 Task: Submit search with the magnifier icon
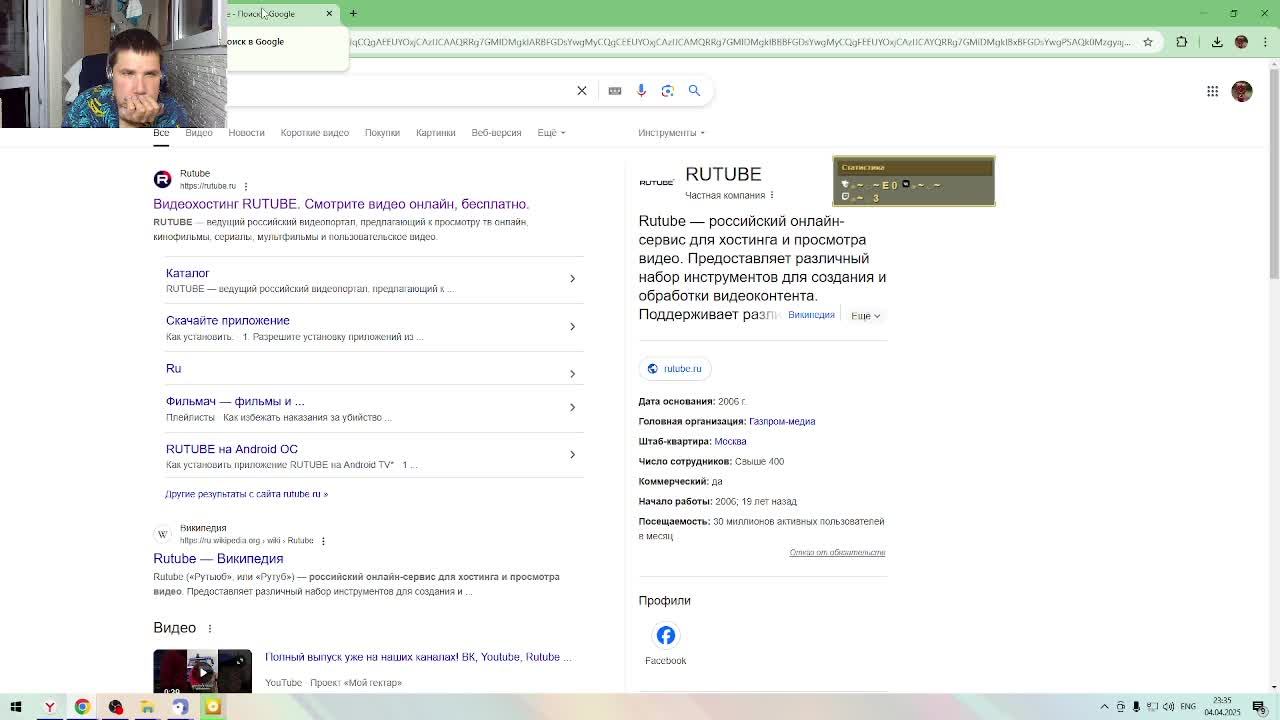point(694,91)
